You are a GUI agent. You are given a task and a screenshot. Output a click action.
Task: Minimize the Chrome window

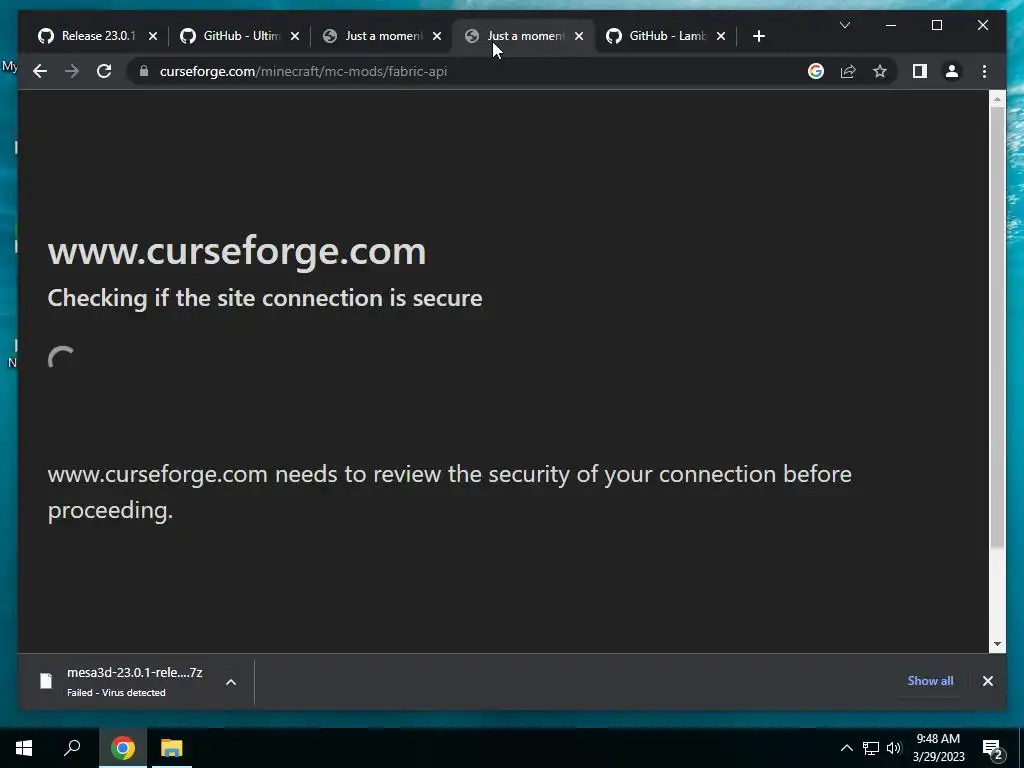[x=891, y=25]
